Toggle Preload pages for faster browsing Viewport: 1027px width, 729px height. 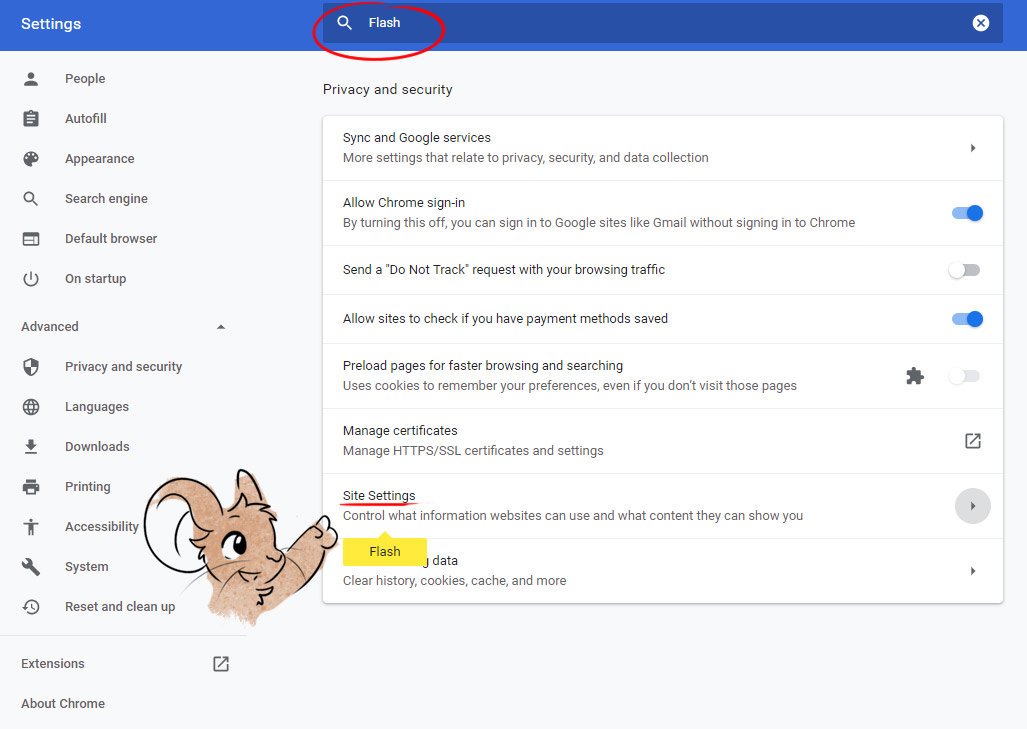click(x=964, y=376)
